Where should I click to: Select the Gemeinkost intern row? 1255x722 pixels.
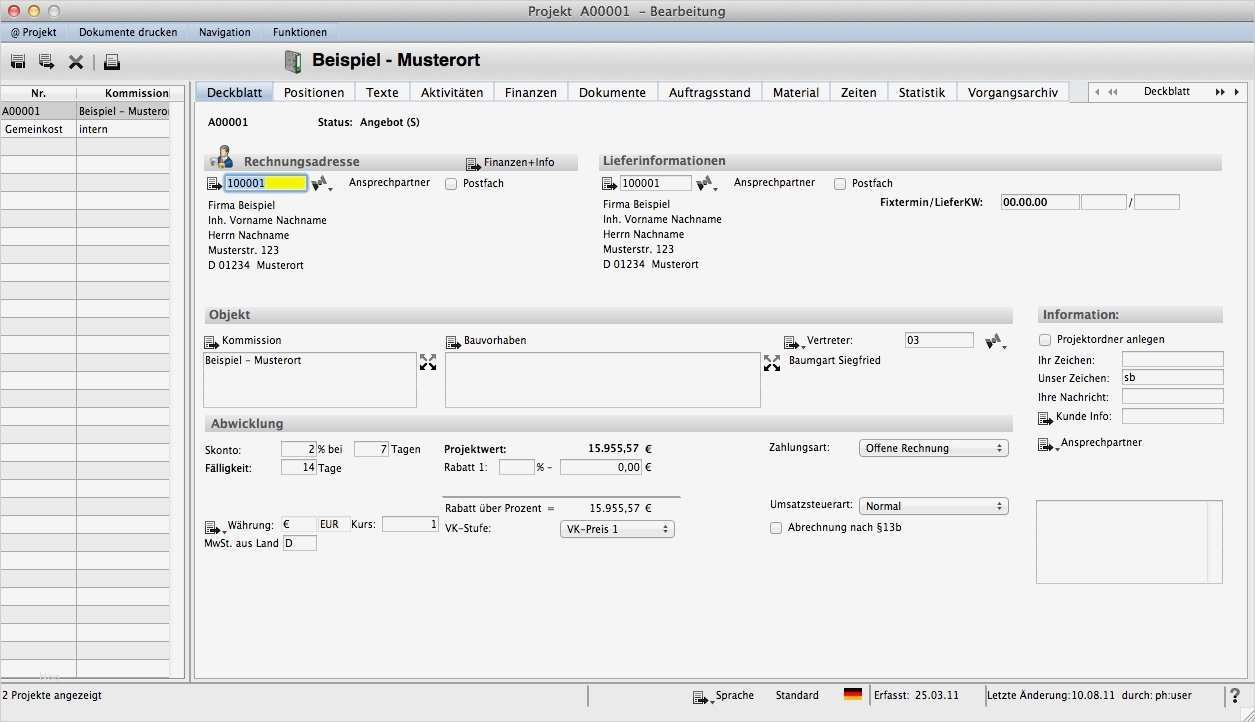(86, 129)
